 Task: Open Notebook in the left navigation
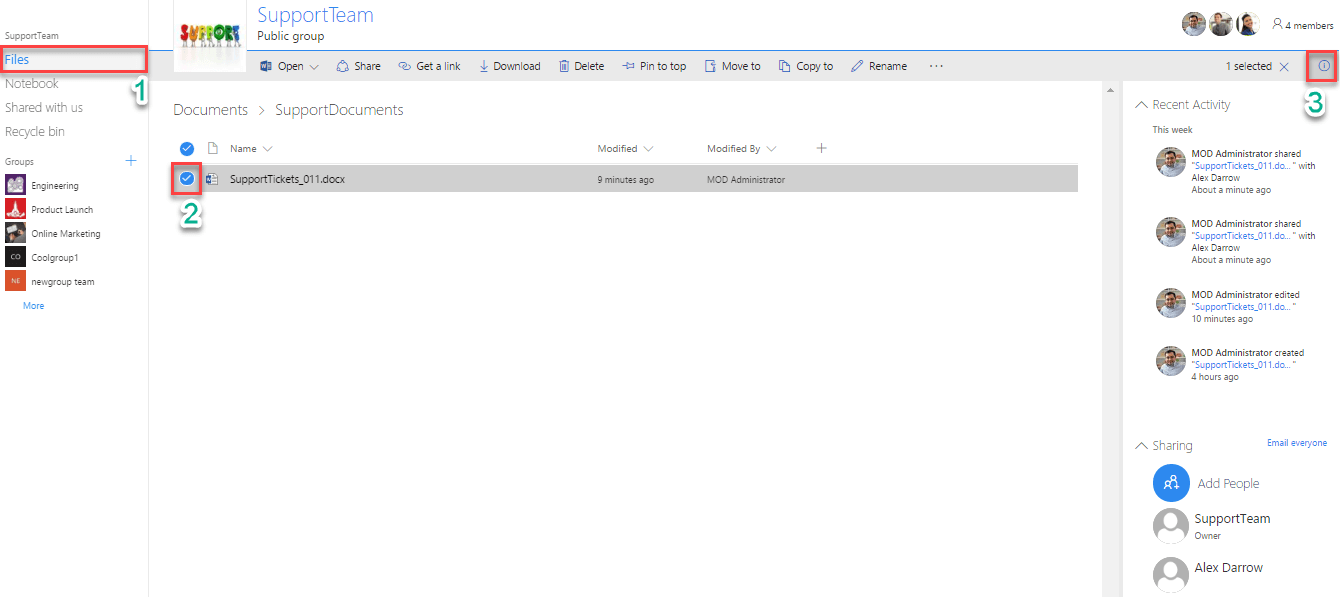(x=32, y=84)
